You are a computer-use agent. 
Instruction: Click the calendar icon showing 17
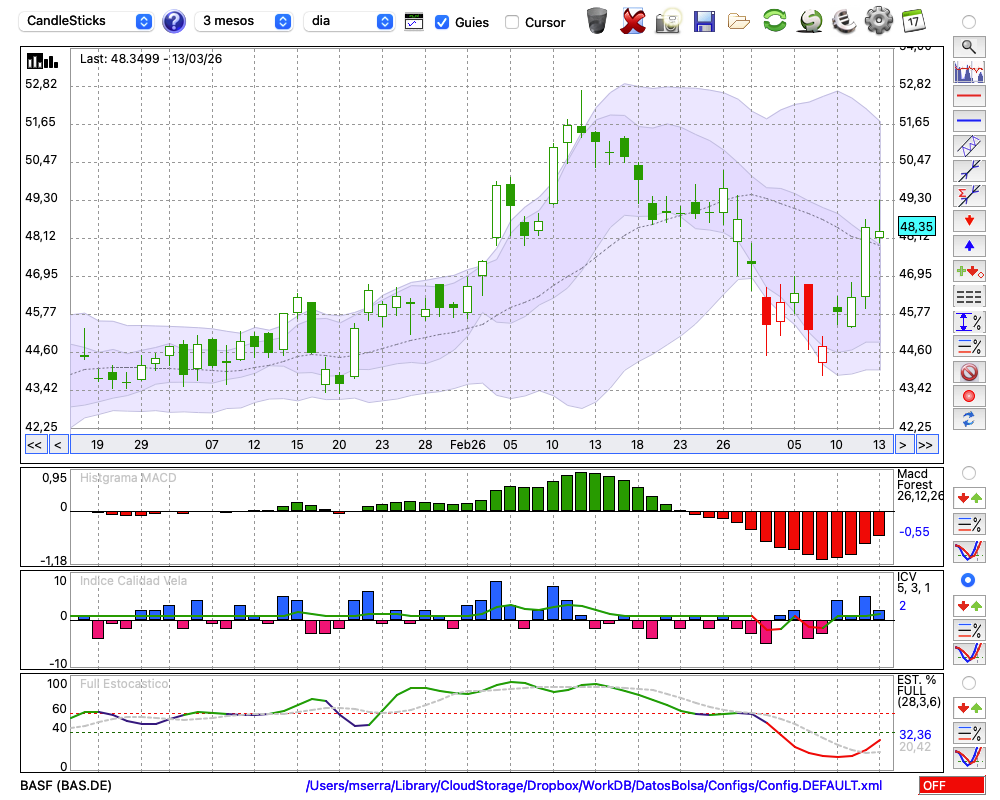coord(912,20)
